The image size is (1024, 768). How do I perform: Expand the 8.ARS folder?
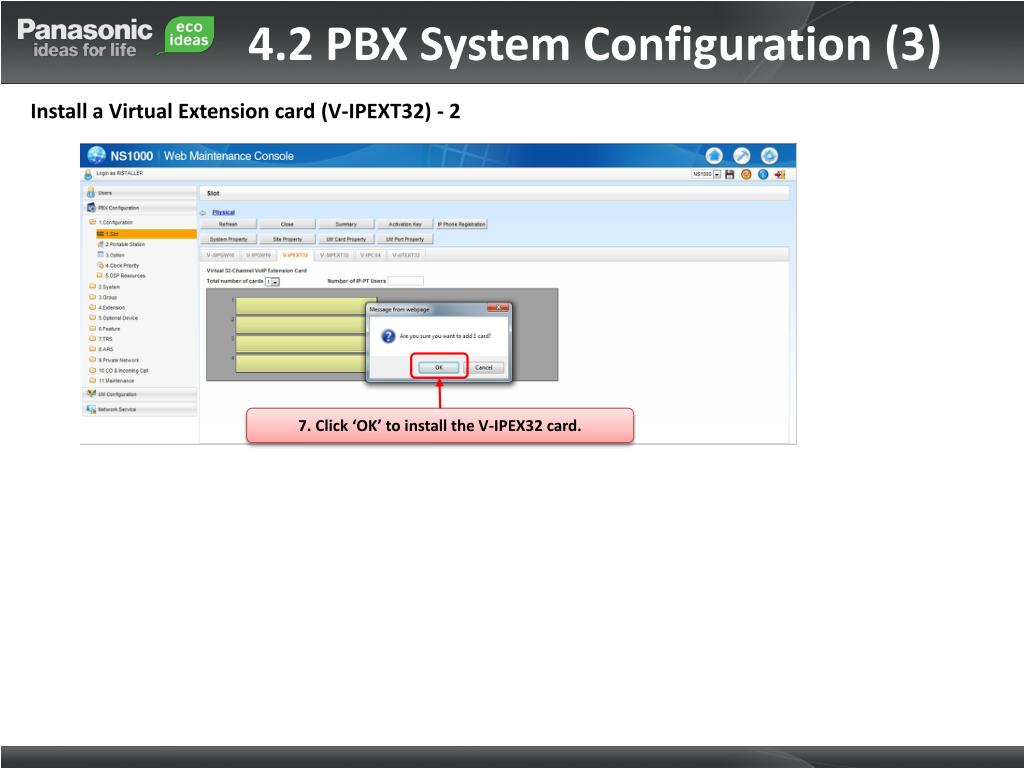point(93,349)
